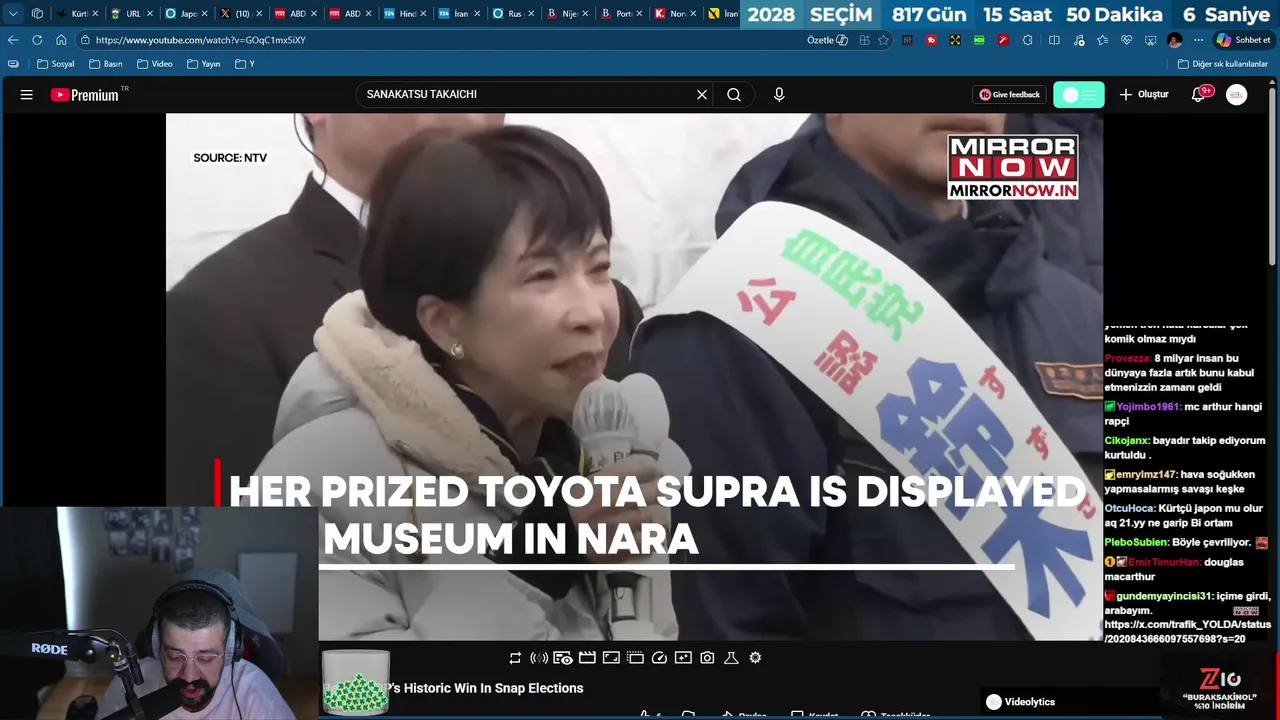1280x720 pixels.
Task: Open the Yayın bookmarks folder
Action: click(x=205, y=64)
